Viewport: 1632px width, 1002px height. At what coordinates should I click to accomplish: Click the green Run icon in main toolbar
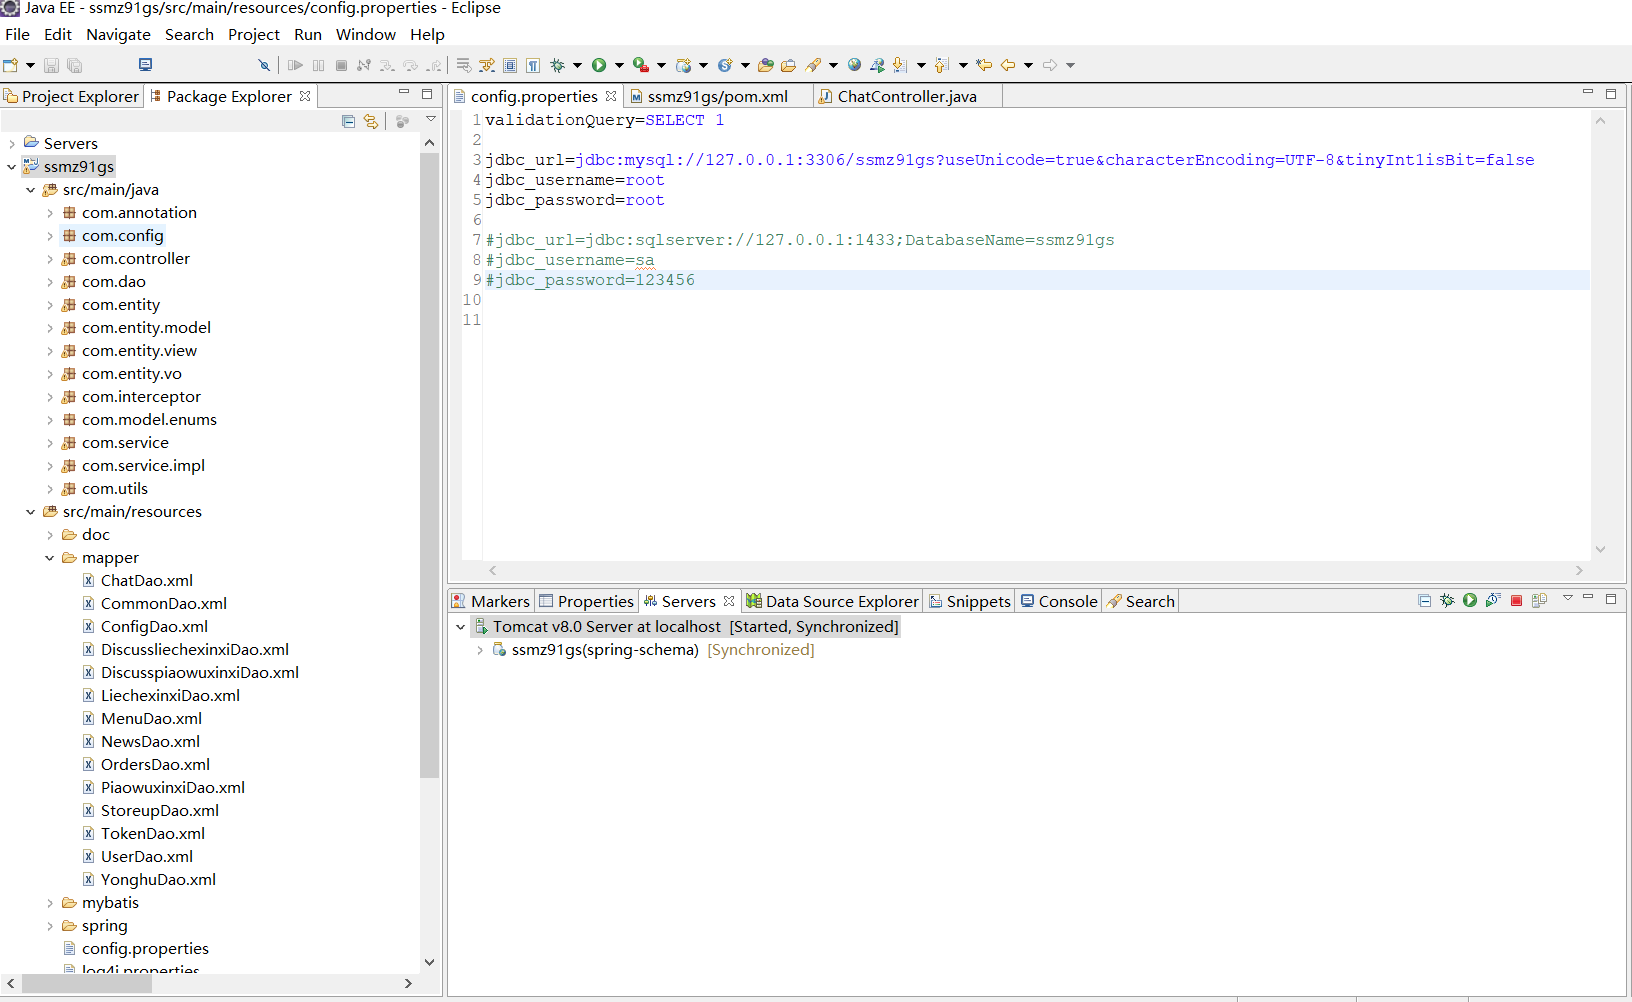tap(599, 65)
